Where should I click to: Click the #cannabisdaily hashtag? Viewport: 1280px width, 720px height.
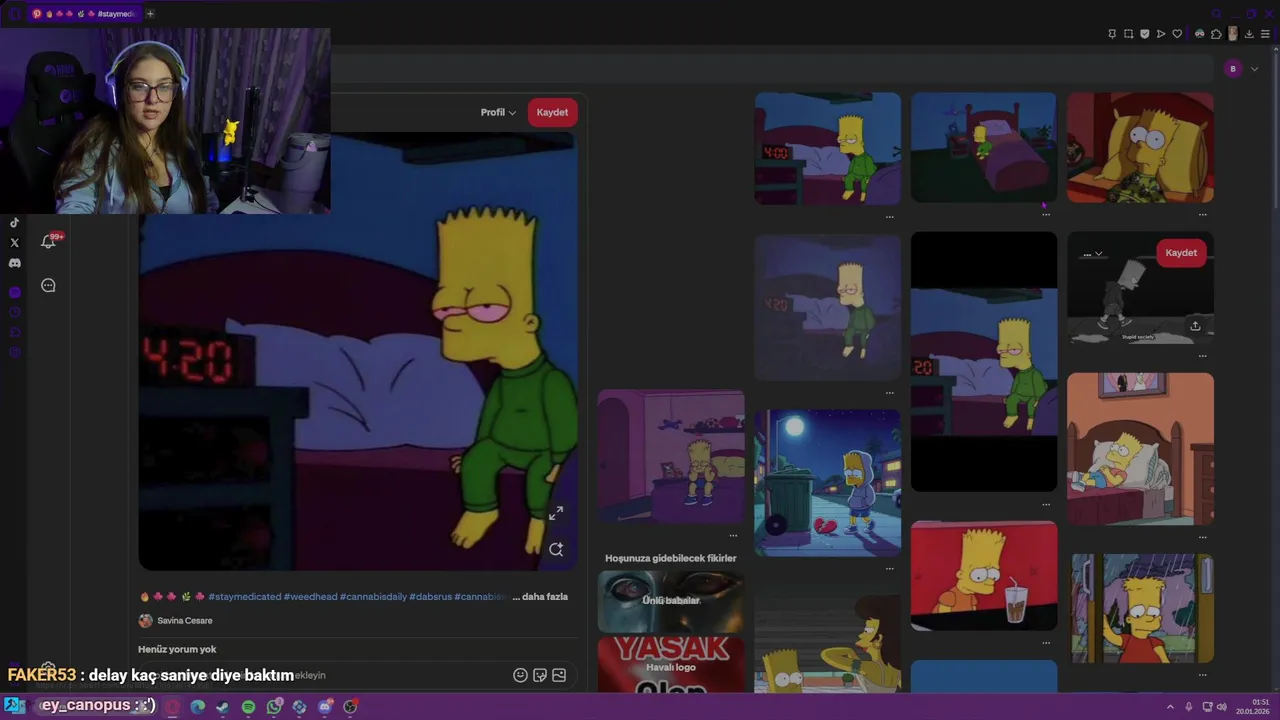point(374,597)
